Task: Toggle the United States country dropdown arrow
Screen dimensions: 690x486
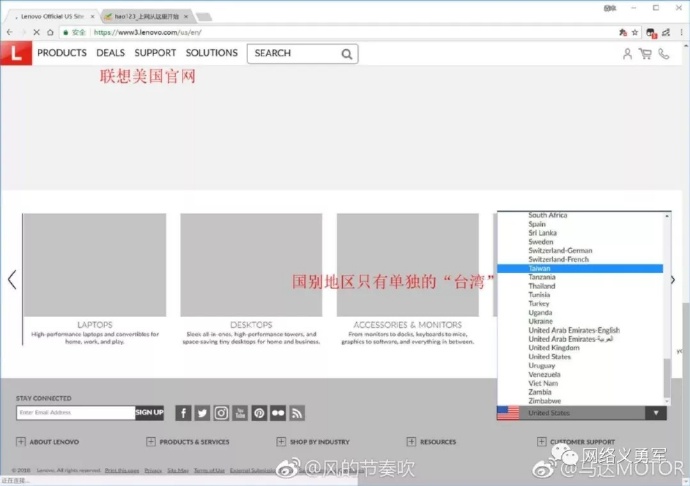Action: [656, 413]
